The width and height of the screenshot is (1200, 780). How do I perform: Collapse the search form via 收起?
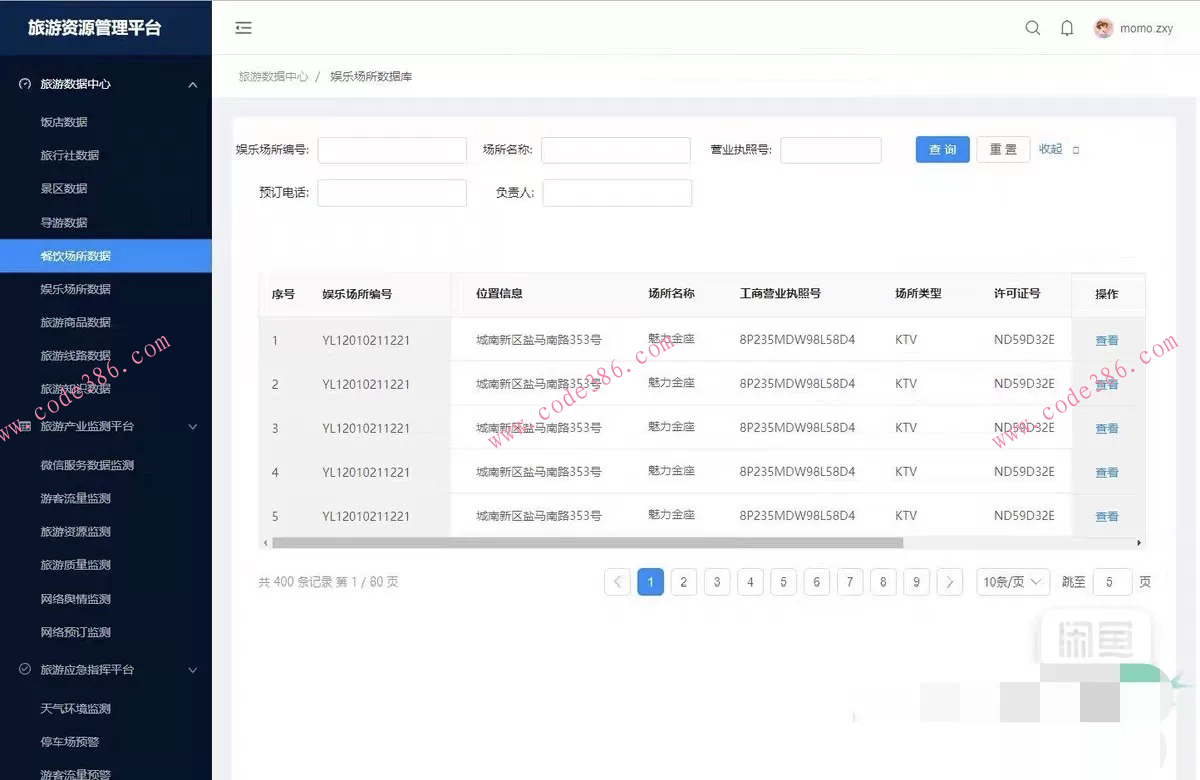point(1049,149)
